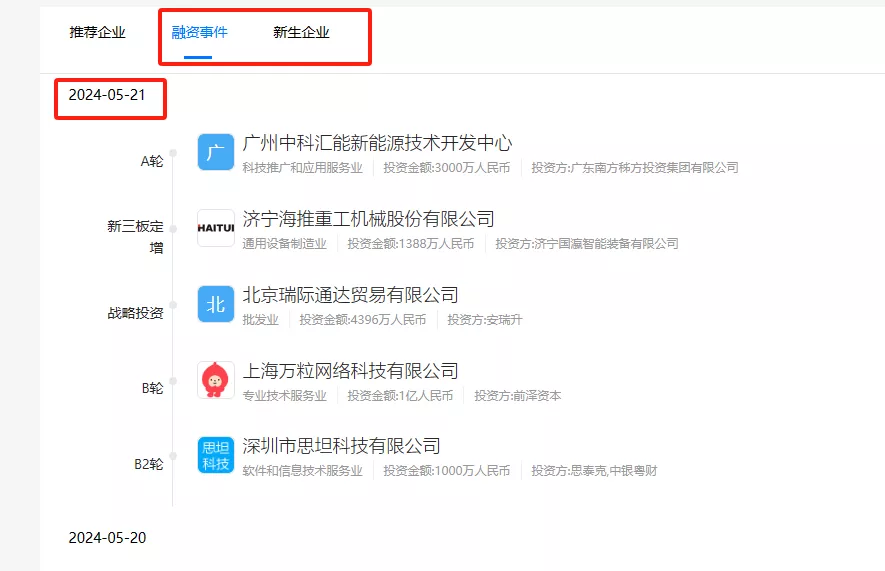This screenshot has width=885, height=571.
Task: Select the 融资事件 tab
Action: click(x=199, y=33)
